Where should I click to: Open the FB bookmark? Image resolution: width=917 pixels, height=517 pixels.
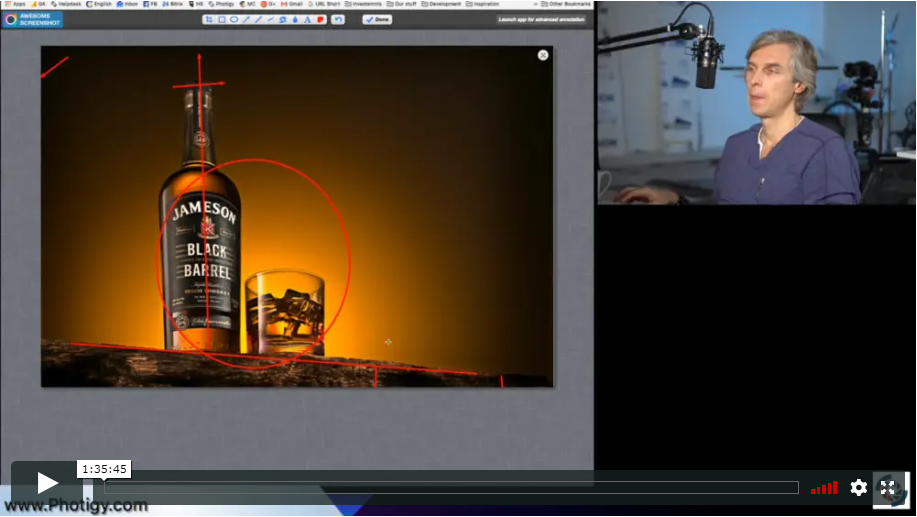(x=150, y=4)
